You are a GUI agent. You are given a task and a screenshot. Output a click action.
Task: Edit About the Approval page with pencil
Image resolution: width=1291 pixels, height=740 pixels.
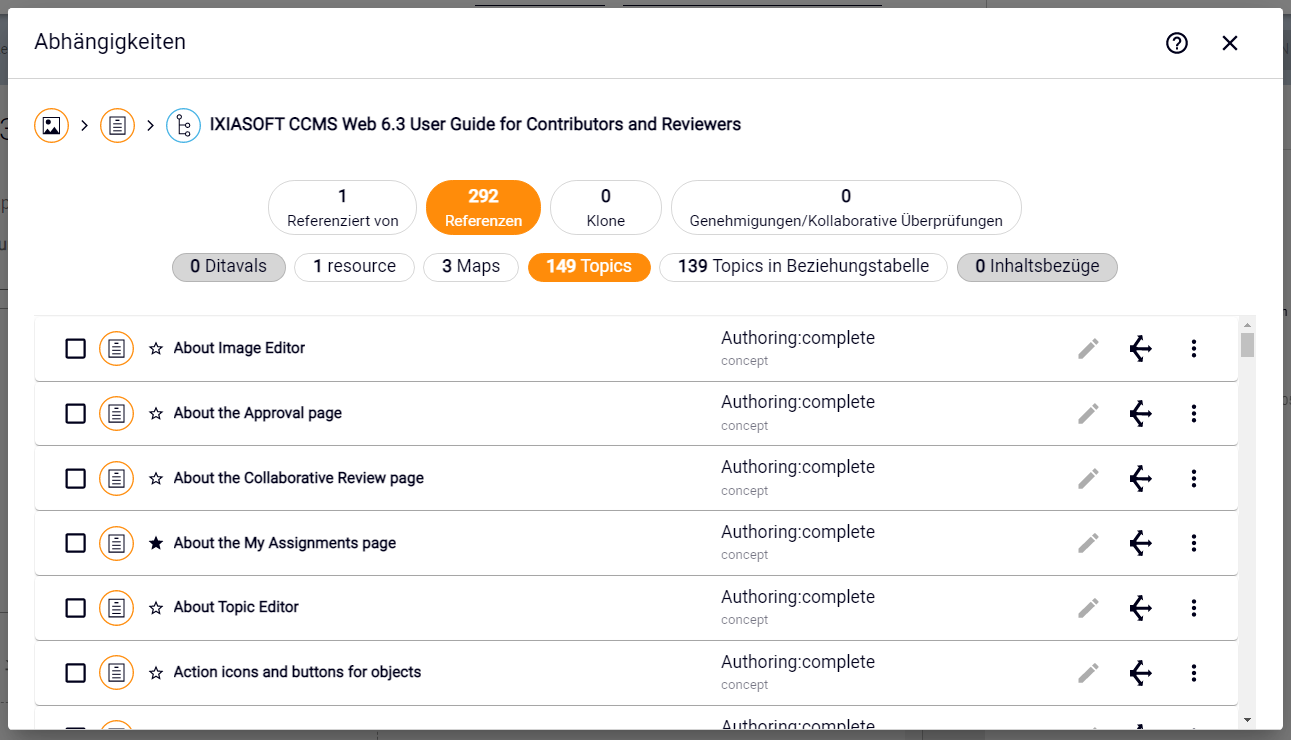(1088, 414)
